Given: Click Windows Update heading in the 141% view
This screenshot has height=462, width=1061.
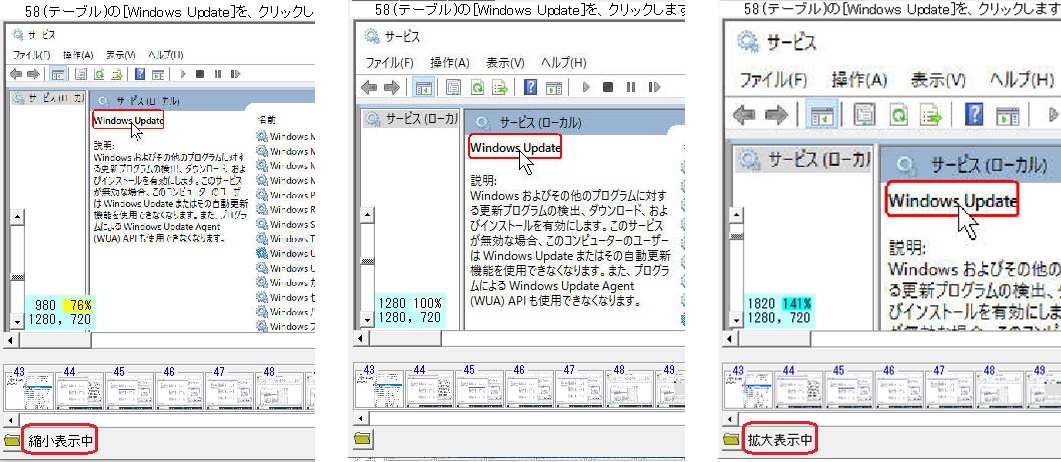Looking at the screenshot, I should (952, 201).
